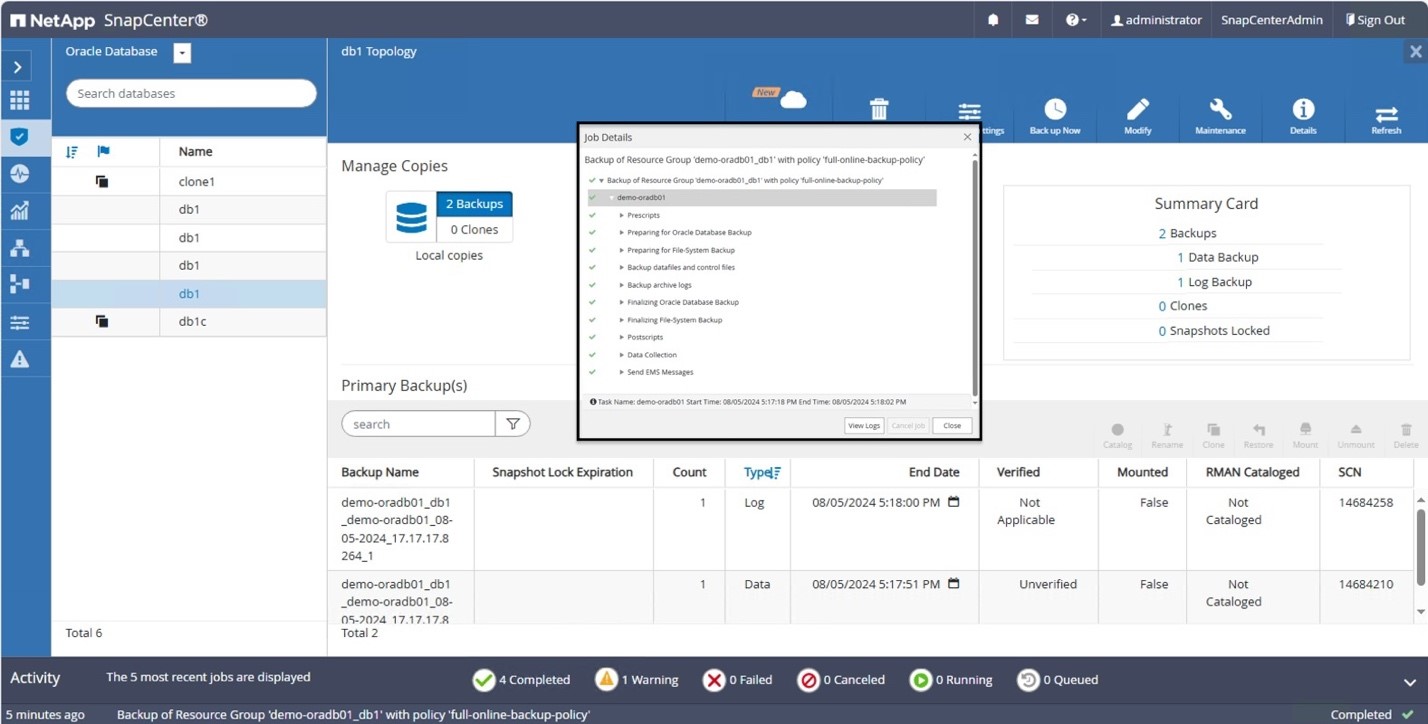1428x724 pixels.
Task: Select the db1c database row
Action: (189, 322)
